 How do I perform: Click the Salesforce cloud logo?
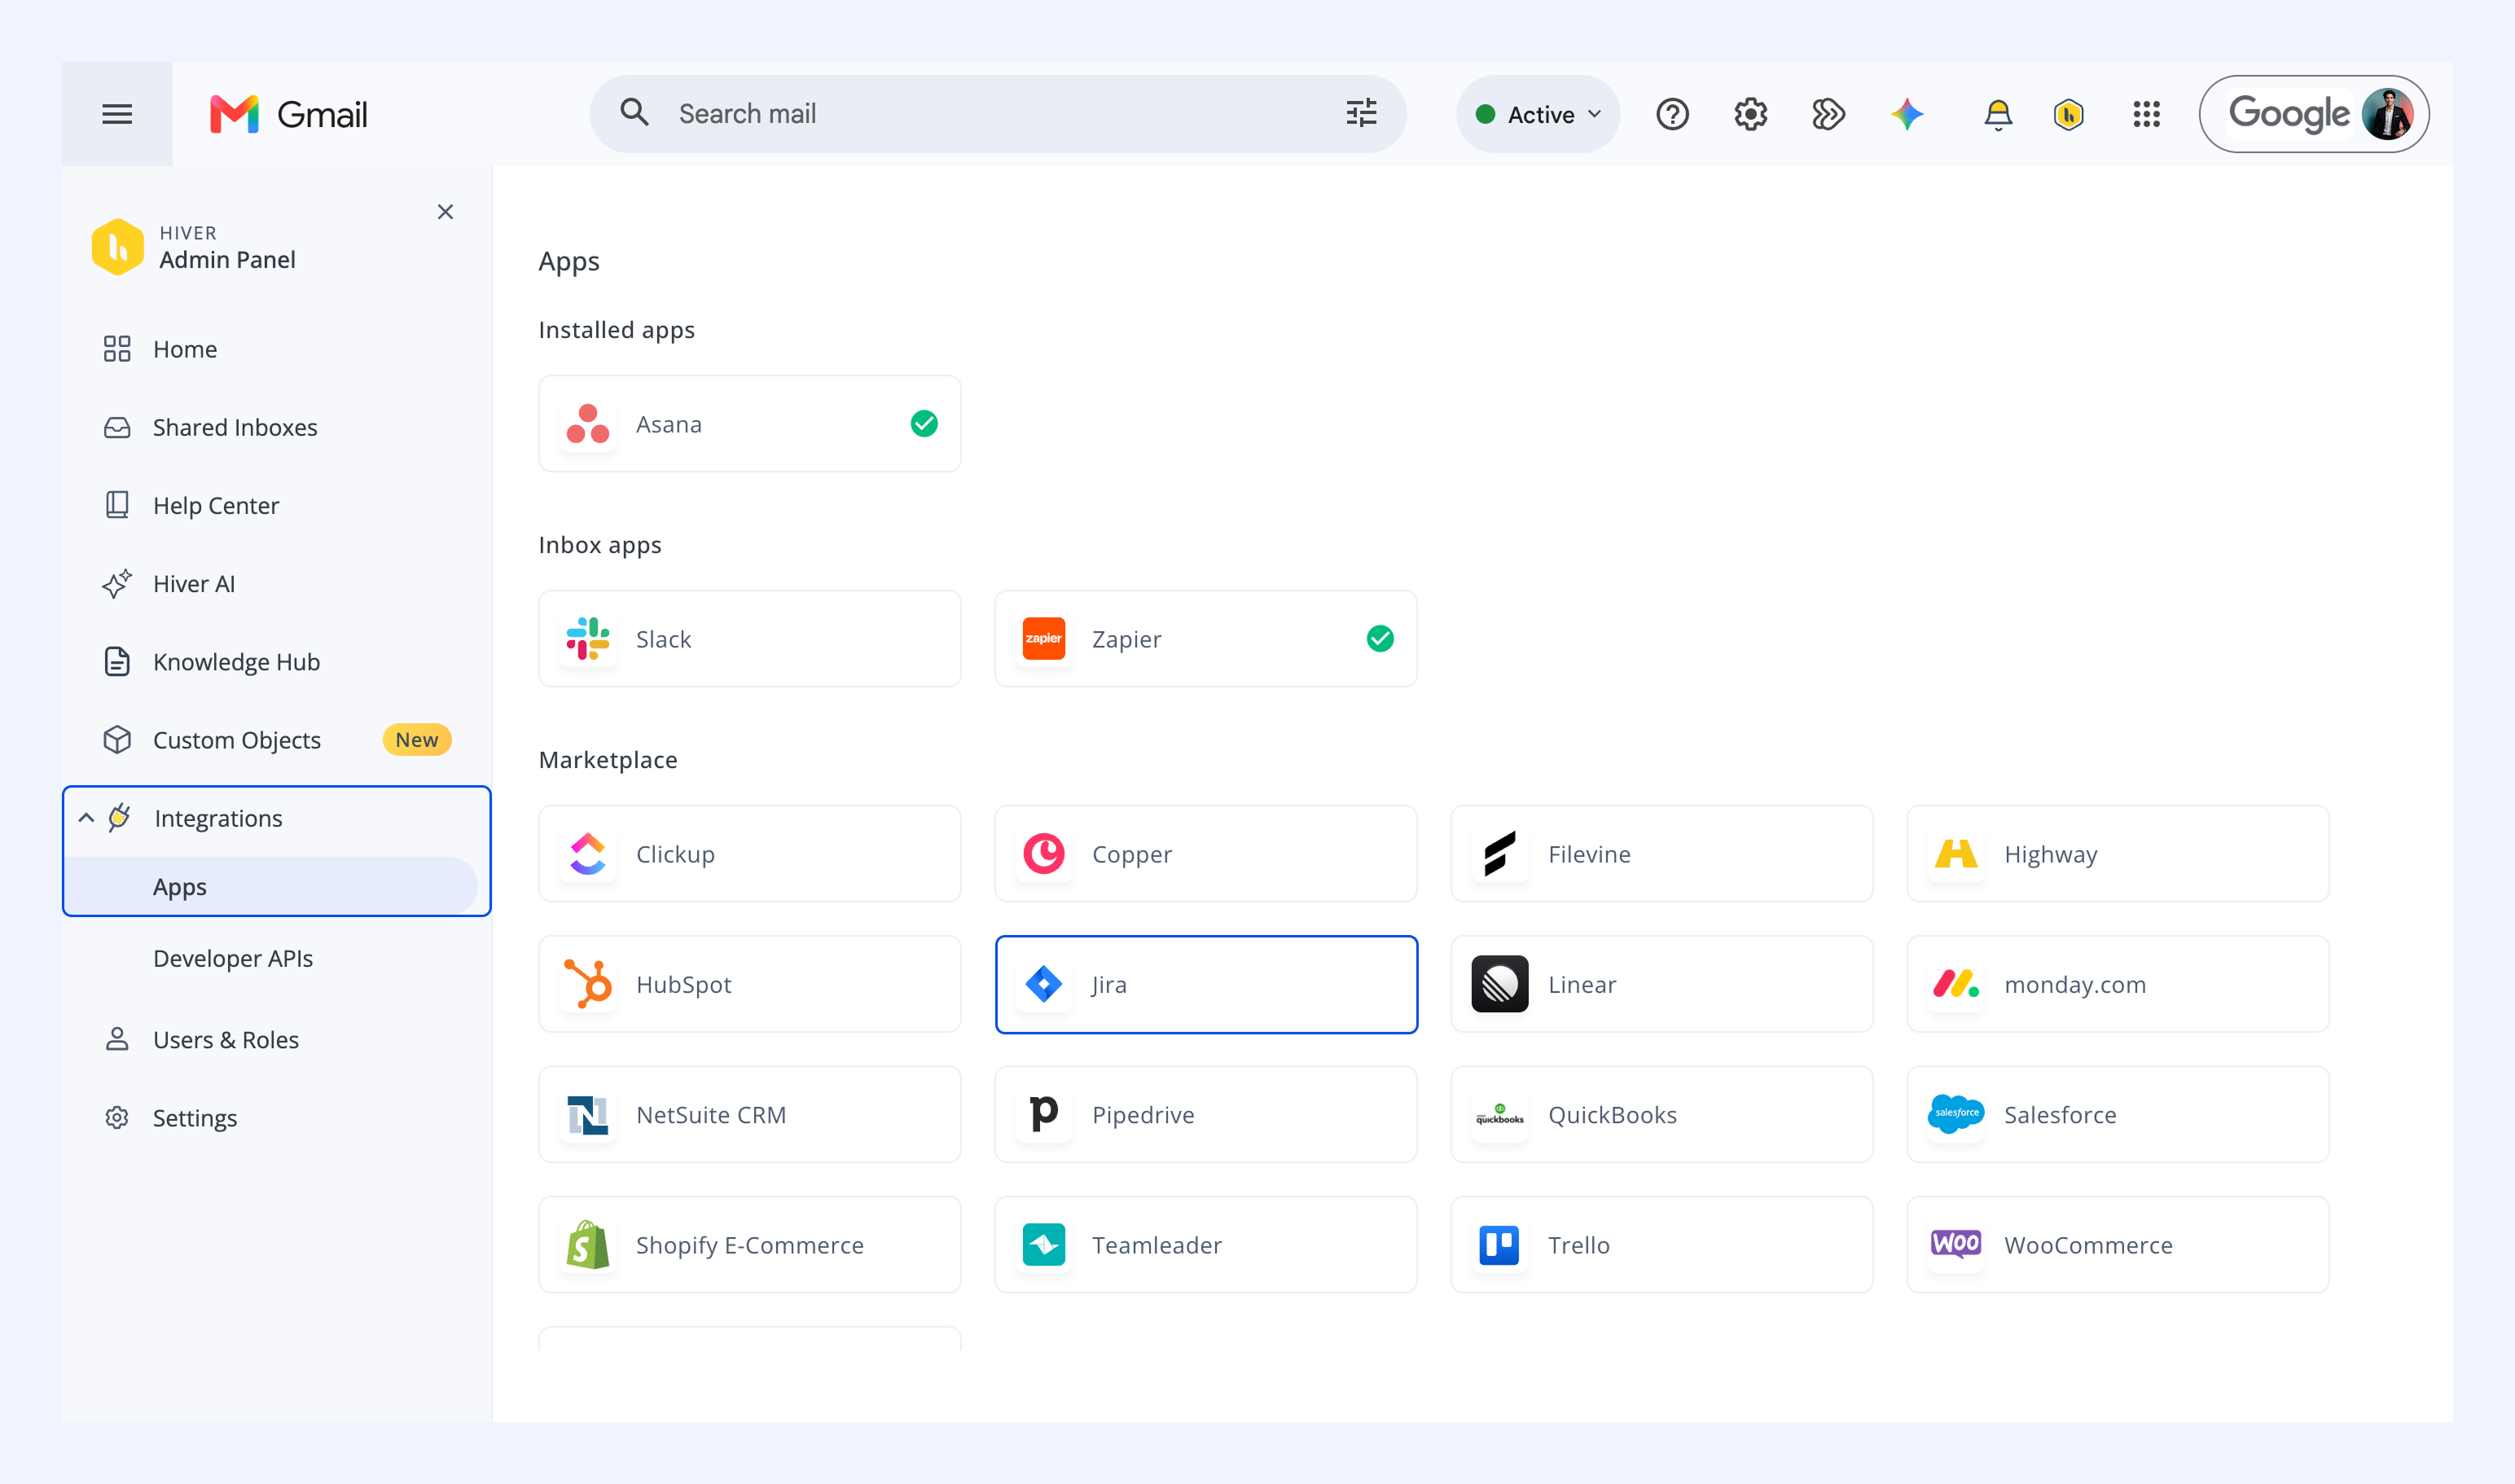(x=1956, y=1114)
